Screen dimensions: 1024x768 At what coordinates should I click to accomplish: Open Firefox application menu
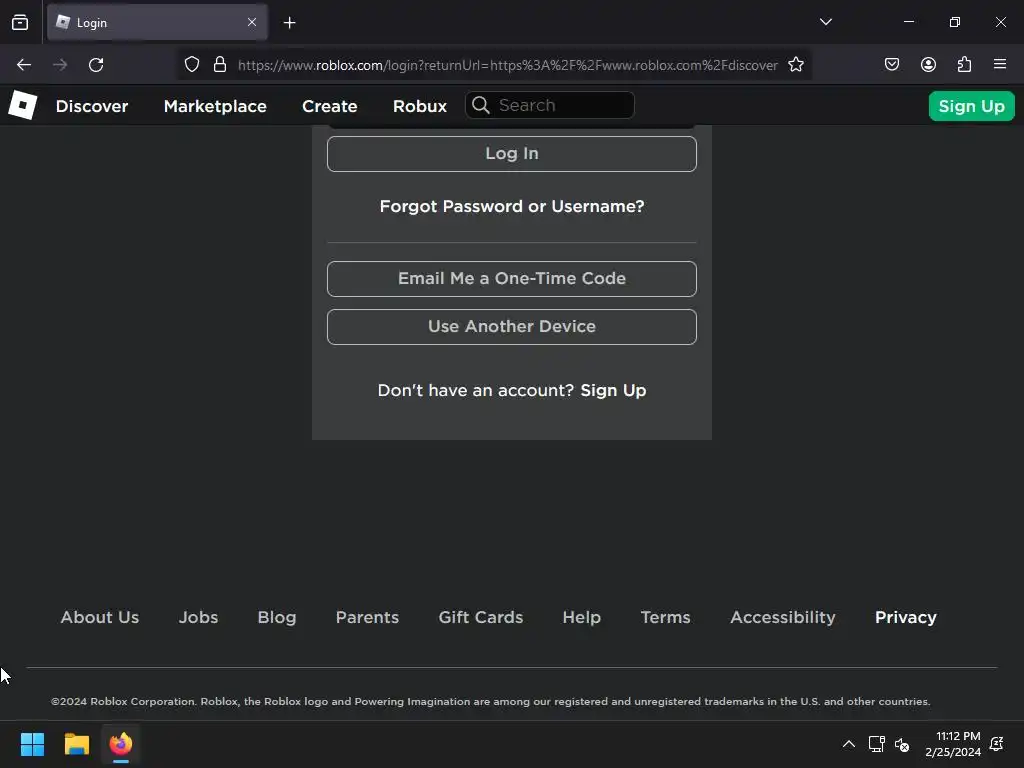tap(1000, 64)
